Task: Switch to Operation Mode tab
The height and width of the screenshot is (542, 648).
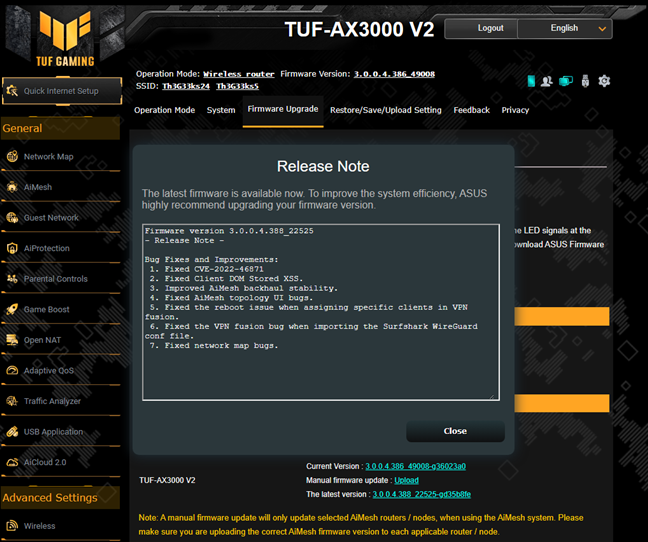Action: pos(164,110)
